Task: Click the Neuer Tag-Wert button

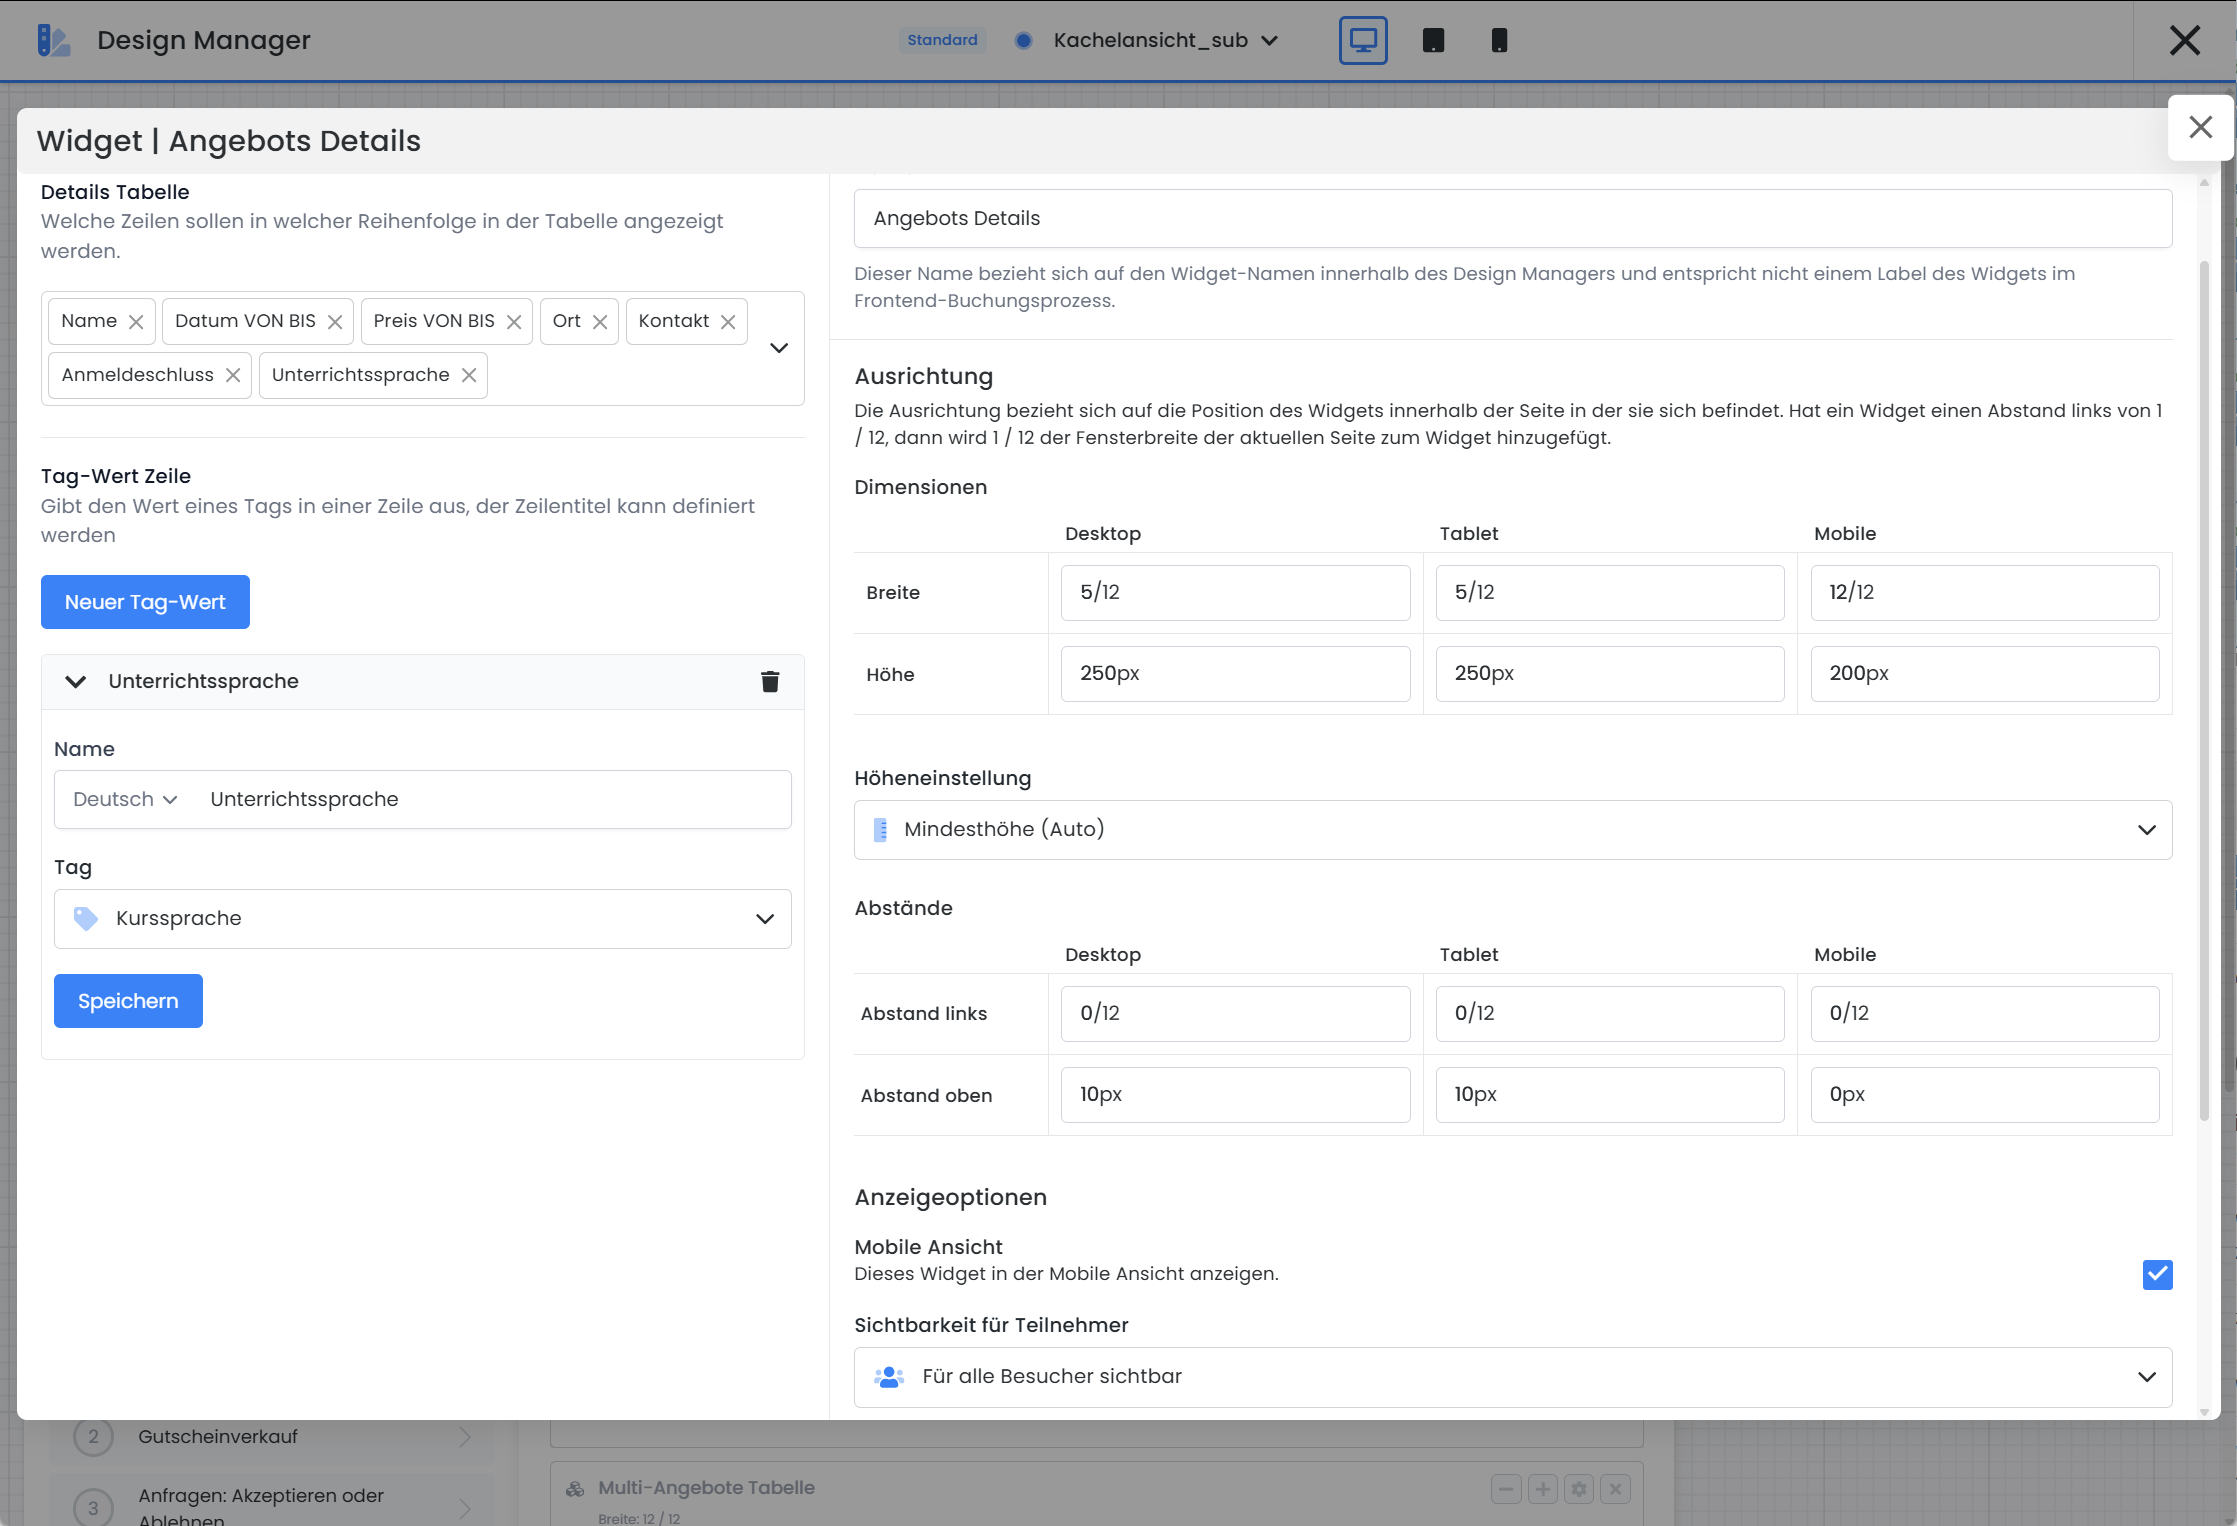Action: coord(143,601)
